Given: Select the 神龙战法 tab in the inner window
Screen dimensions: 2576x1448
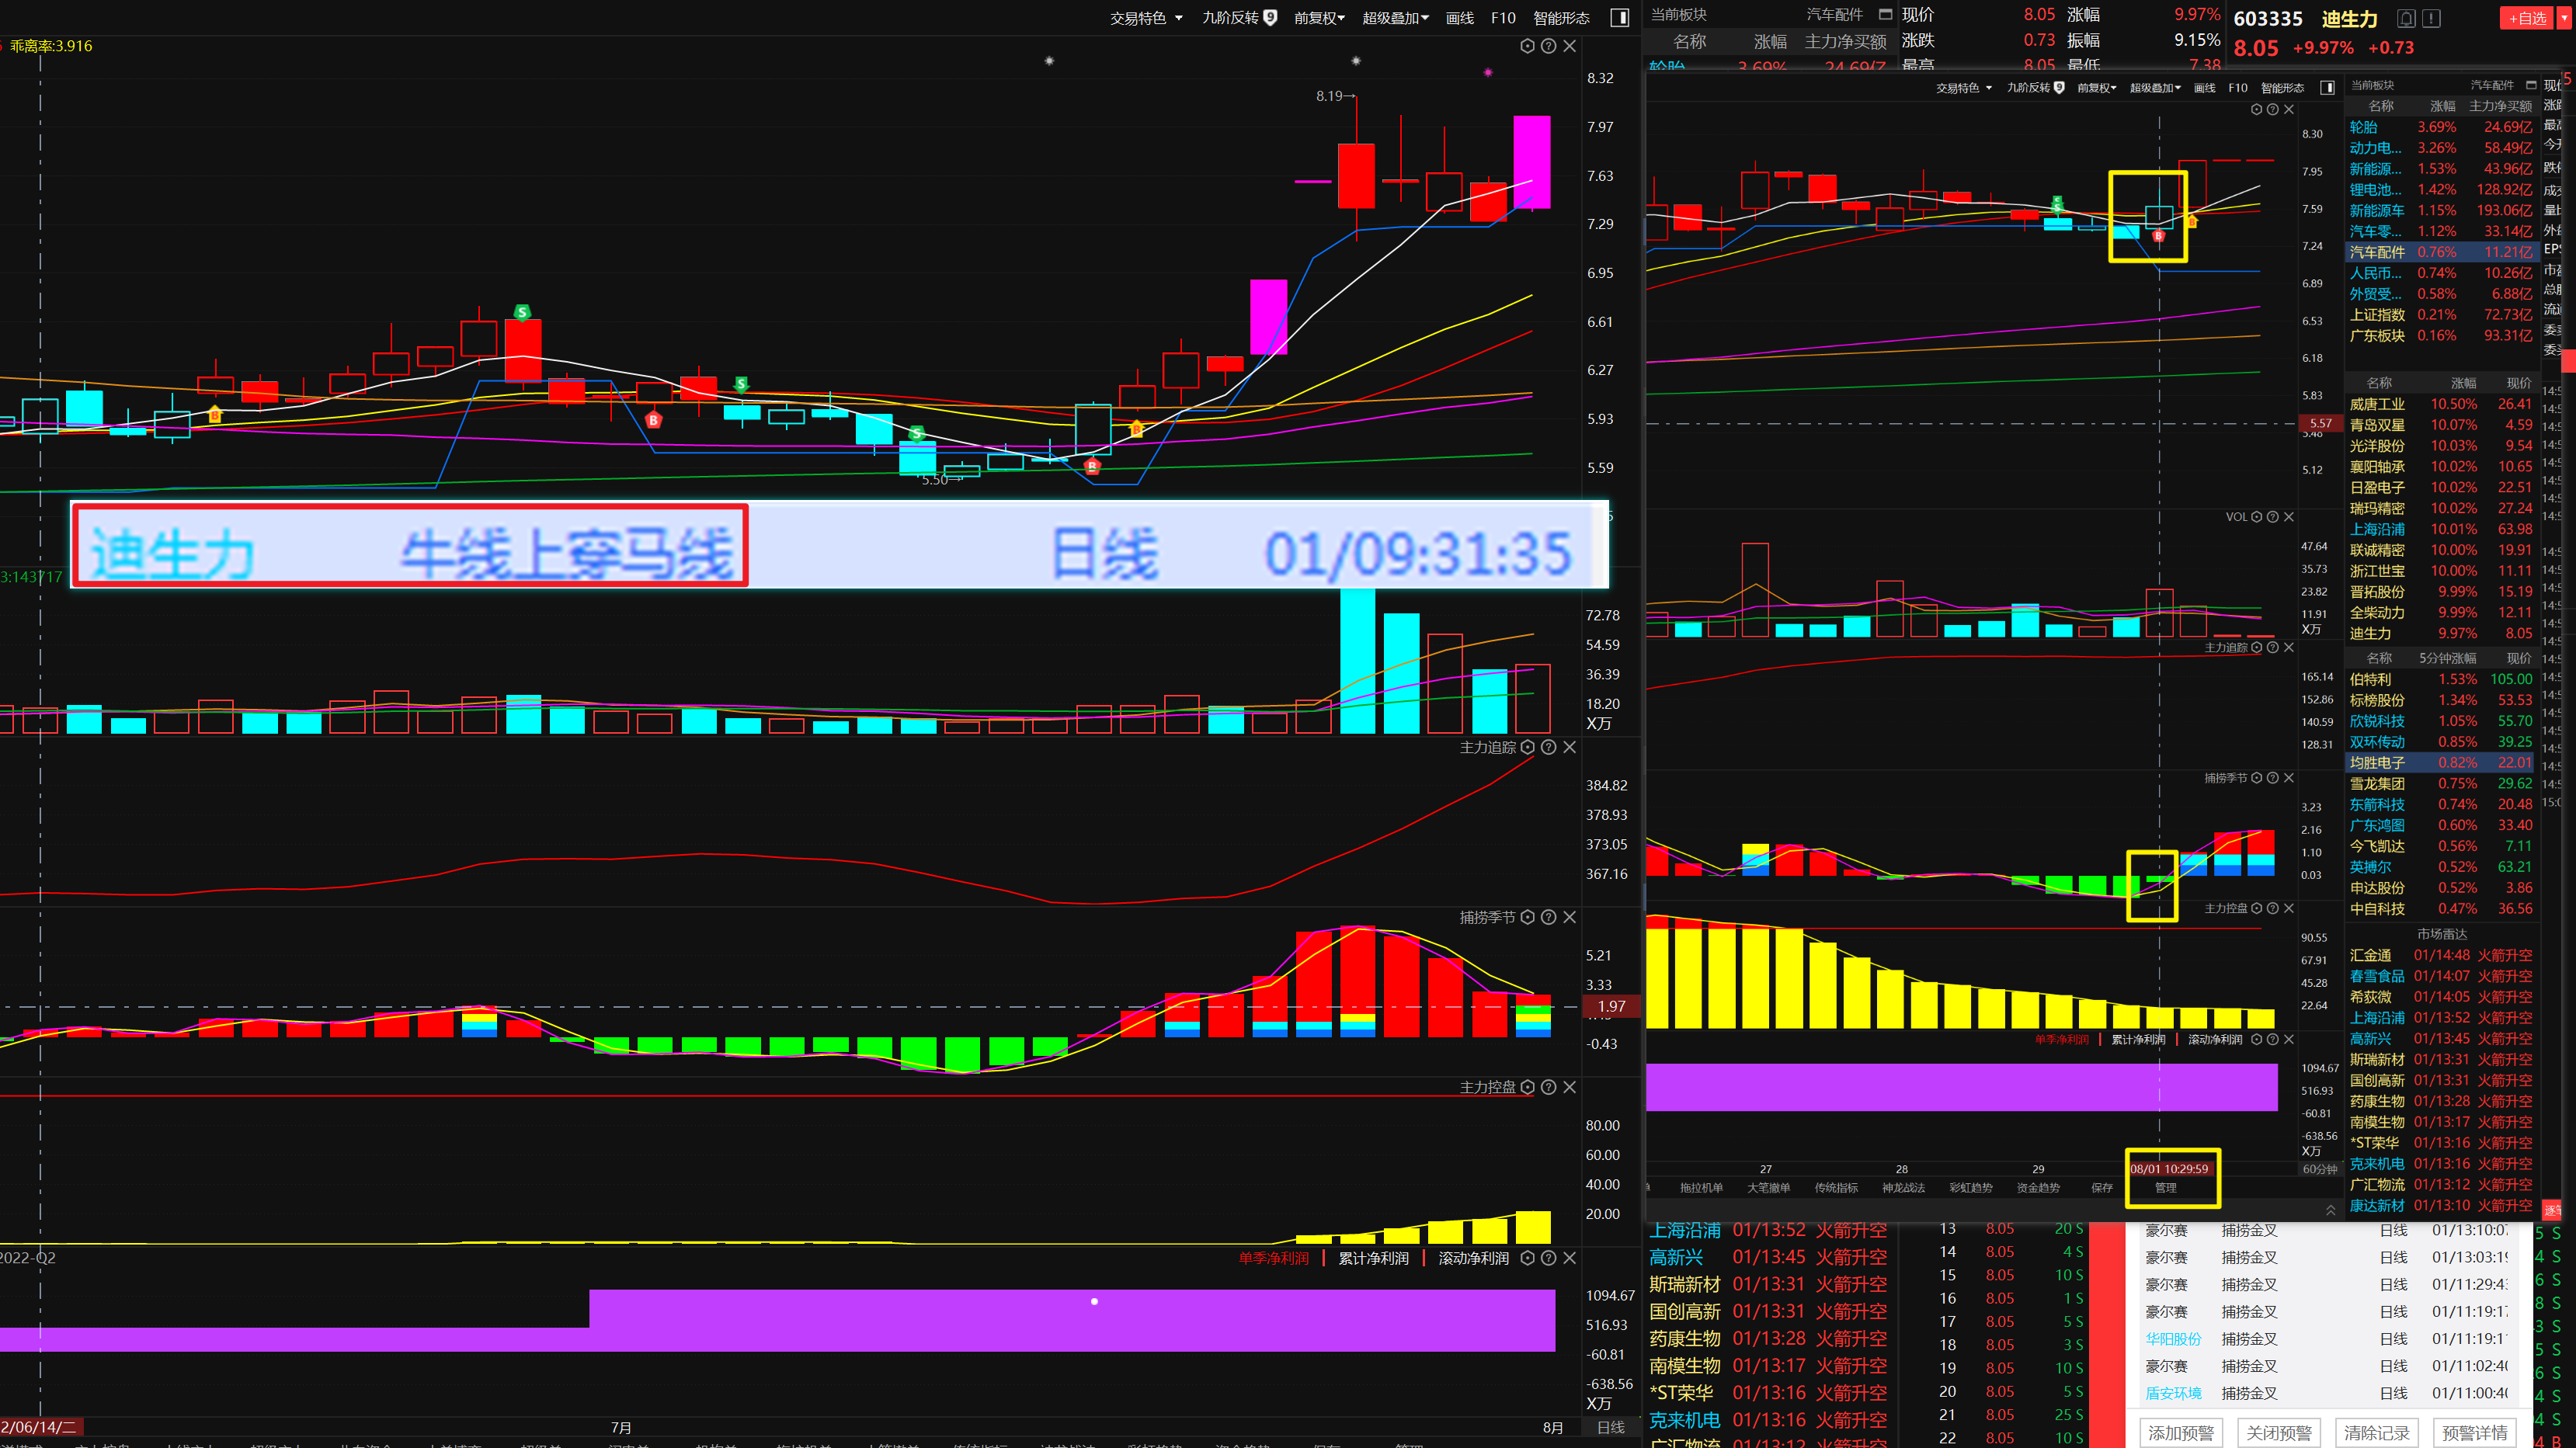Looking at the screenshot, I should point(1903,1188).
